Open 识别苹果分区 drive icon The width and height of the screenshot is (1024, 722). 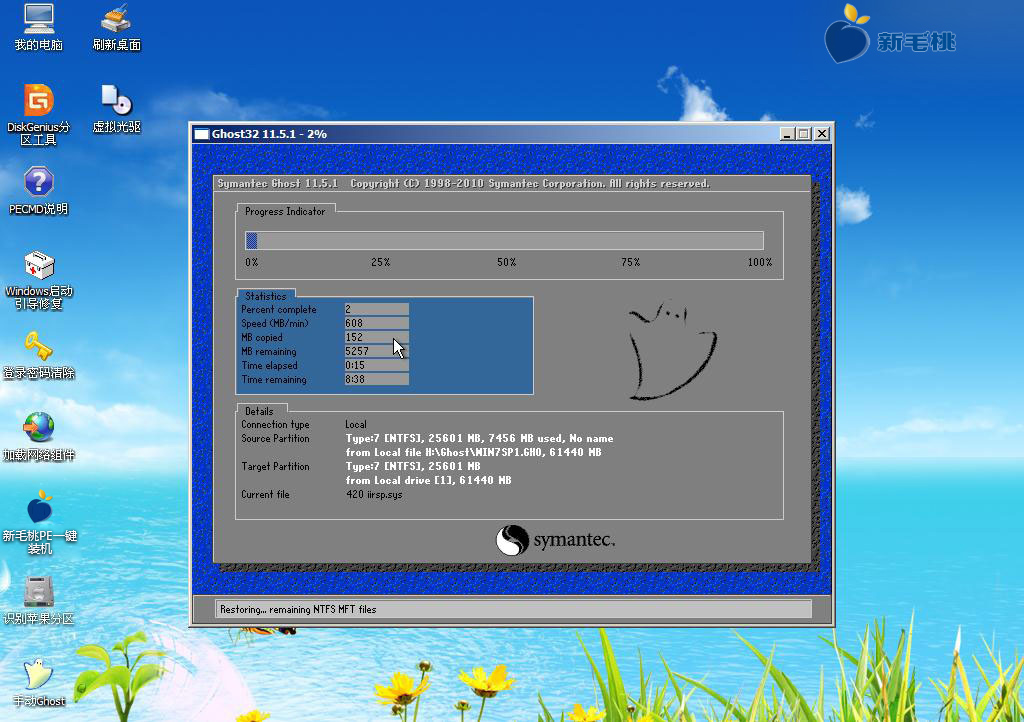point(39,601)
